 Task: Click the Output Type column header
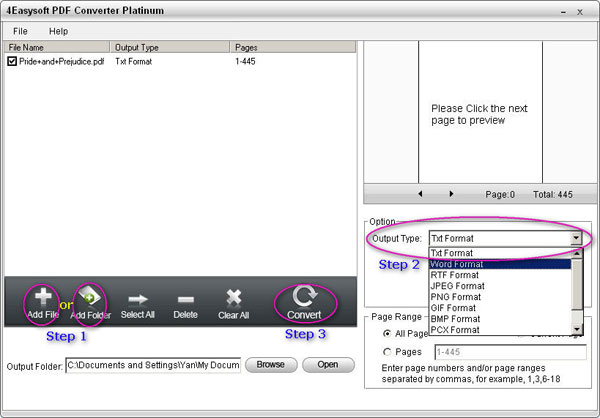click(x=170, y=47)
